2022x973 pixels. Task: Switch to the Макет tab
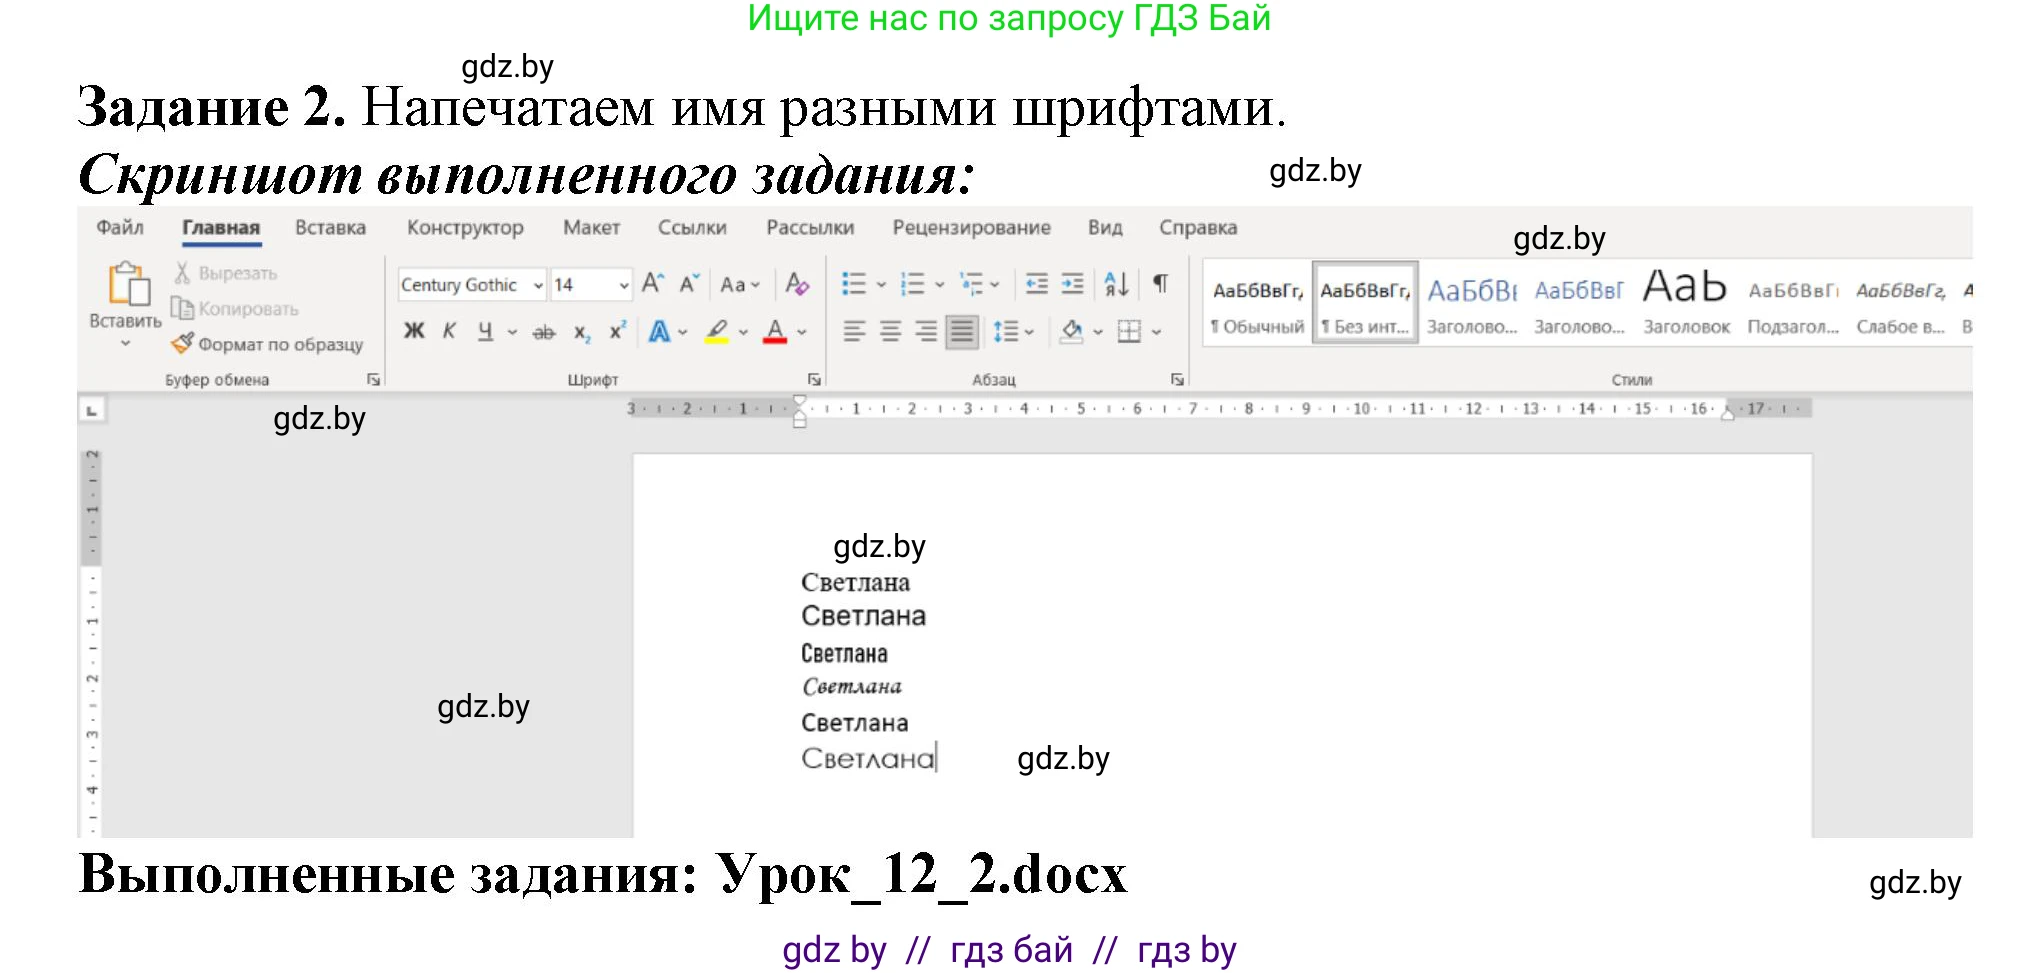tap(591, 227)
